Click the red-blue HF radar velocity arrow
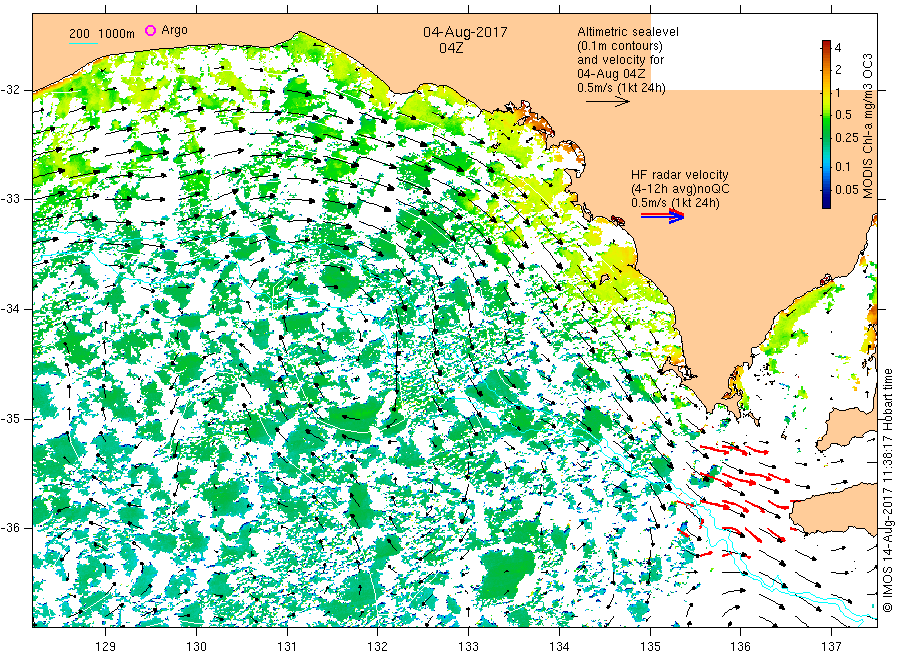Screen dimensions: 900x660 point(663,215)
